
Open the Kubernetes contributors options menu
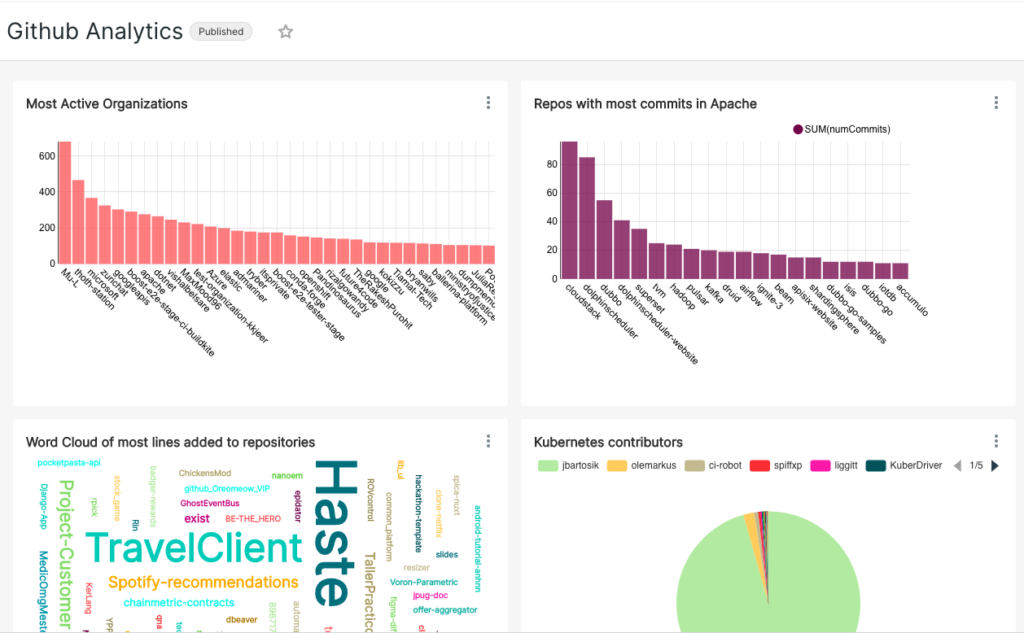point(996,440)
